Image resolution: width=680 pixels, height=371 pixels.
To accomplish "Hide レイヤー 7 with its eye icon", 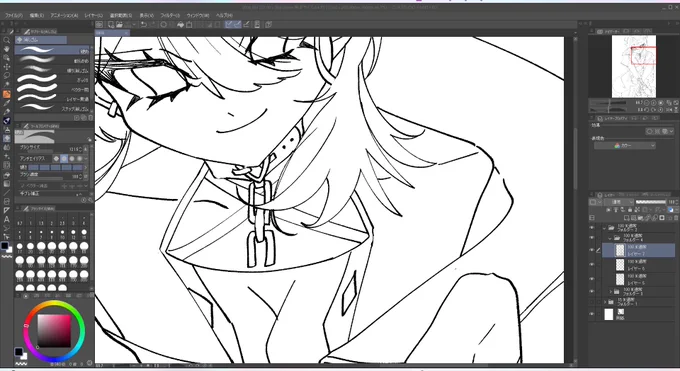I will tap(592, 250).
